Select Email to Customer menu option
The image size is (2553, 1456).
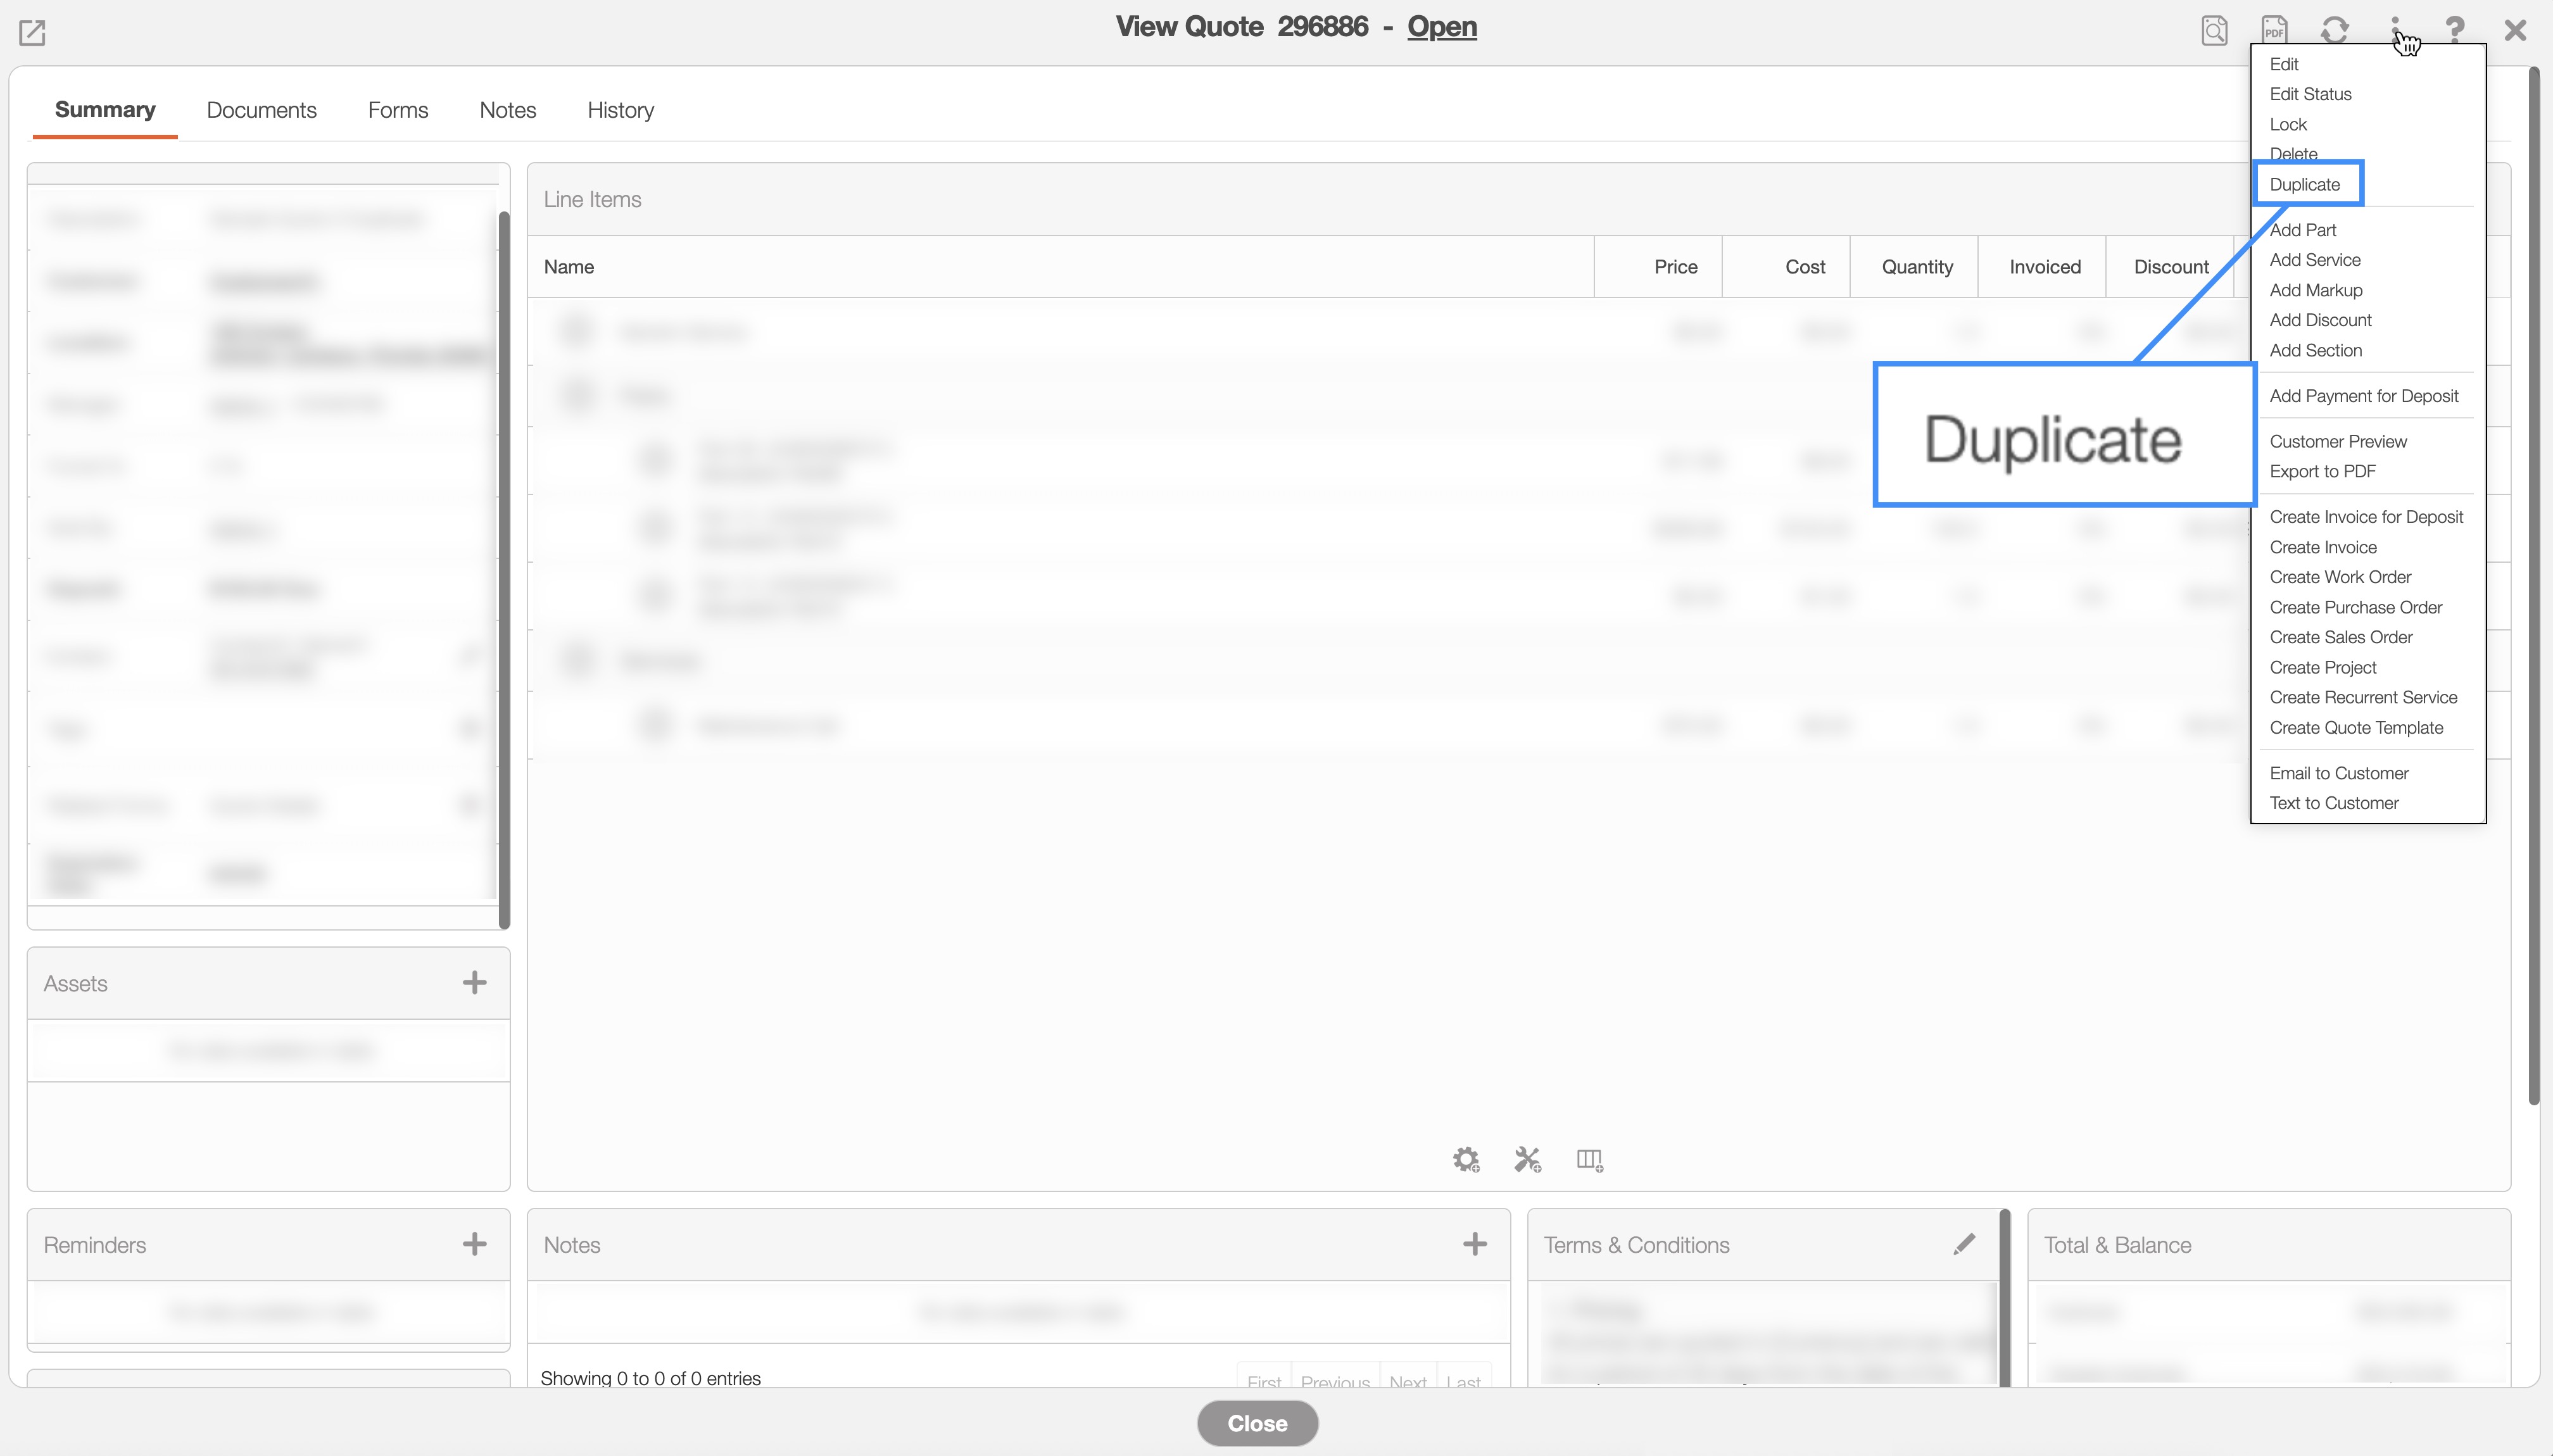point(2338,773)
